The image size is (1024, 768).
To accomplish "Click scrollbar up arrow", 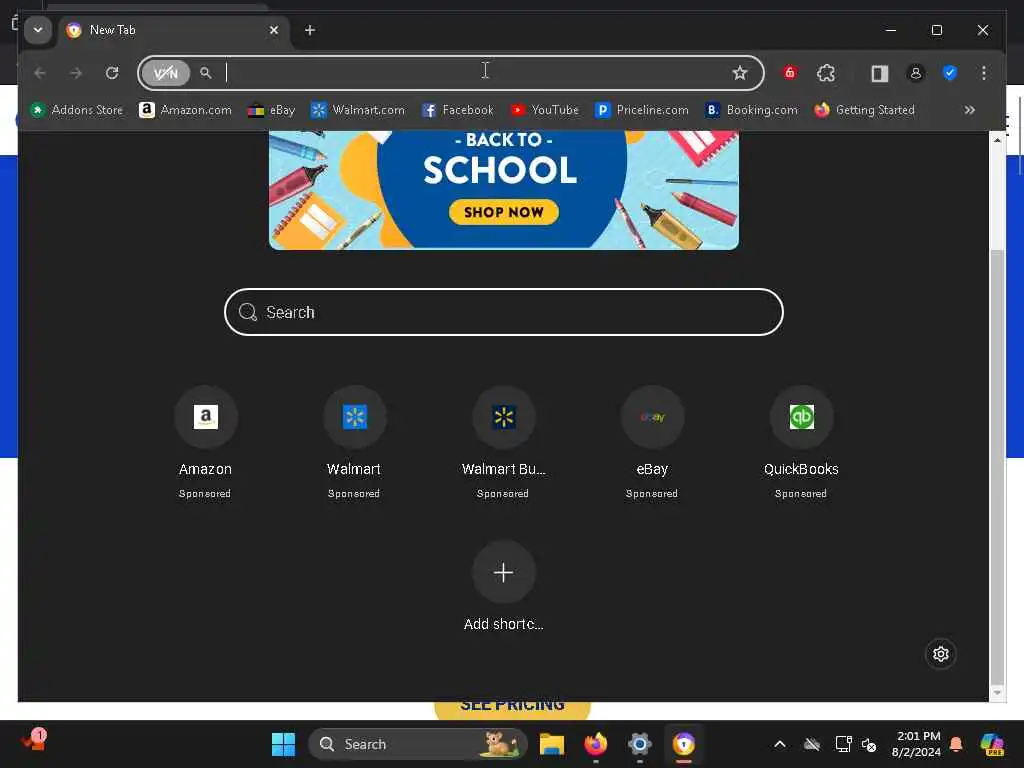I will click(x=997, y=140).
